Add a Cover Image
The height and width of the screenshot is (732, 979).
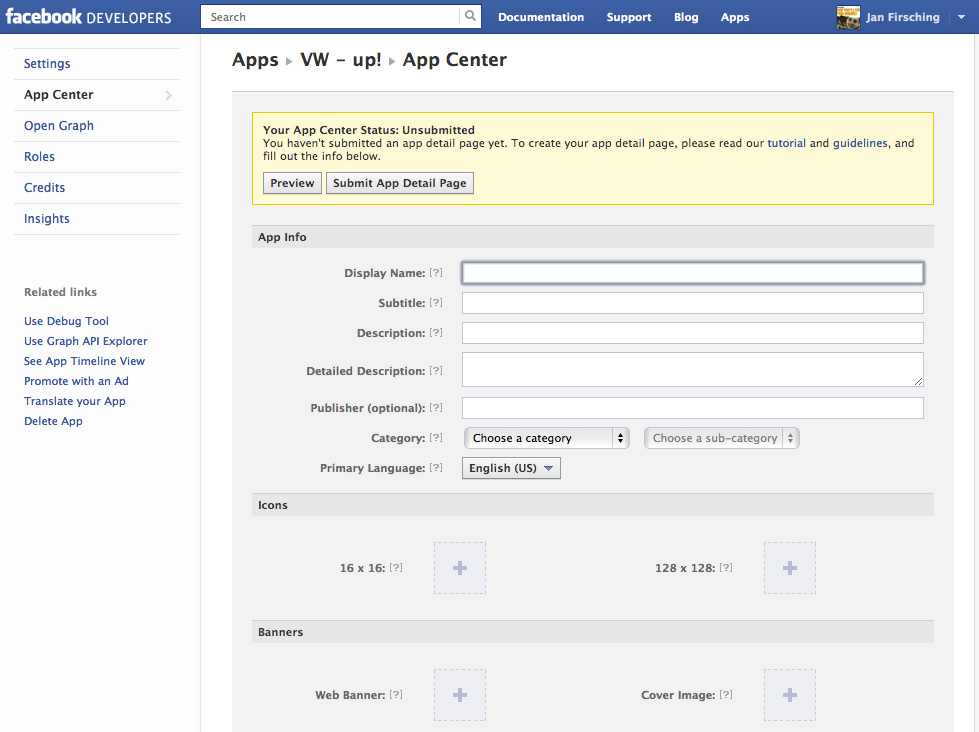click(790, 695)
